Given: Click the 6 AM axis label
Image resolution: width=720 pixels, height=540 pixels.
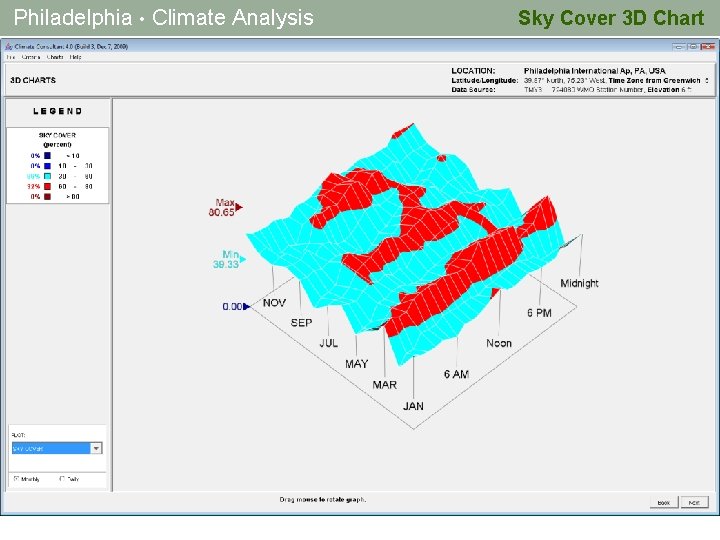Looking at the screenshot, I should 456,374.
